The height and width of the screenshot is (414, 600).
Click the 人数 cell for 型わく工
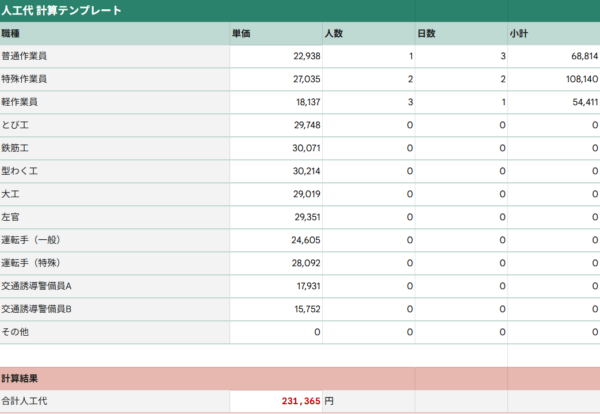point(368,171)
